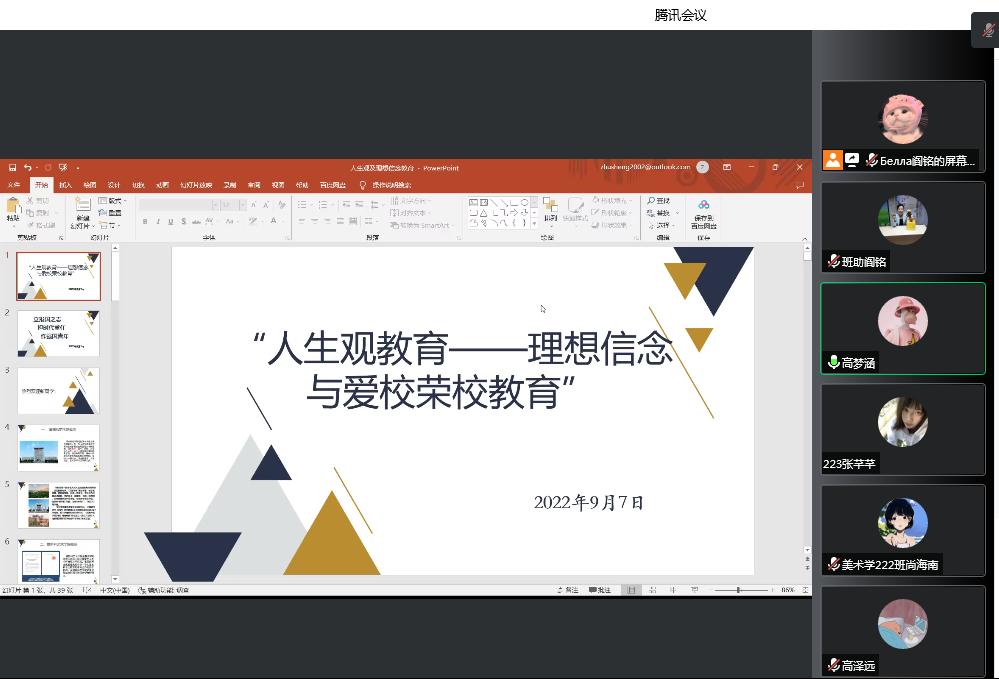Click the microphone icon at top right corner
Image resolution: width=999 pixels, height=679 pixels.
click(987, 31)
